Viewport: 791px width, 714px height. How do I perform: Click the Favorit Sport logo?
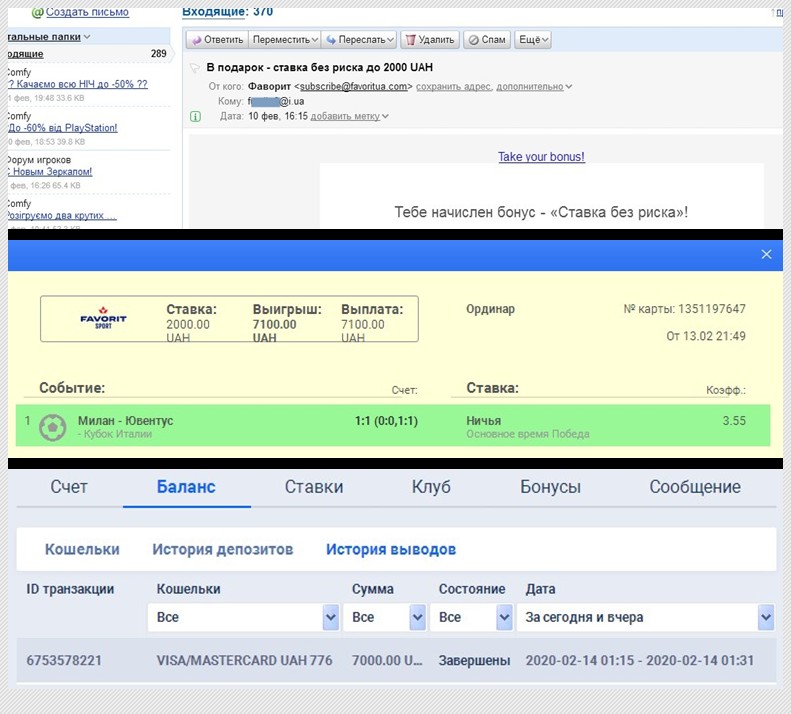tap(103, 318)
